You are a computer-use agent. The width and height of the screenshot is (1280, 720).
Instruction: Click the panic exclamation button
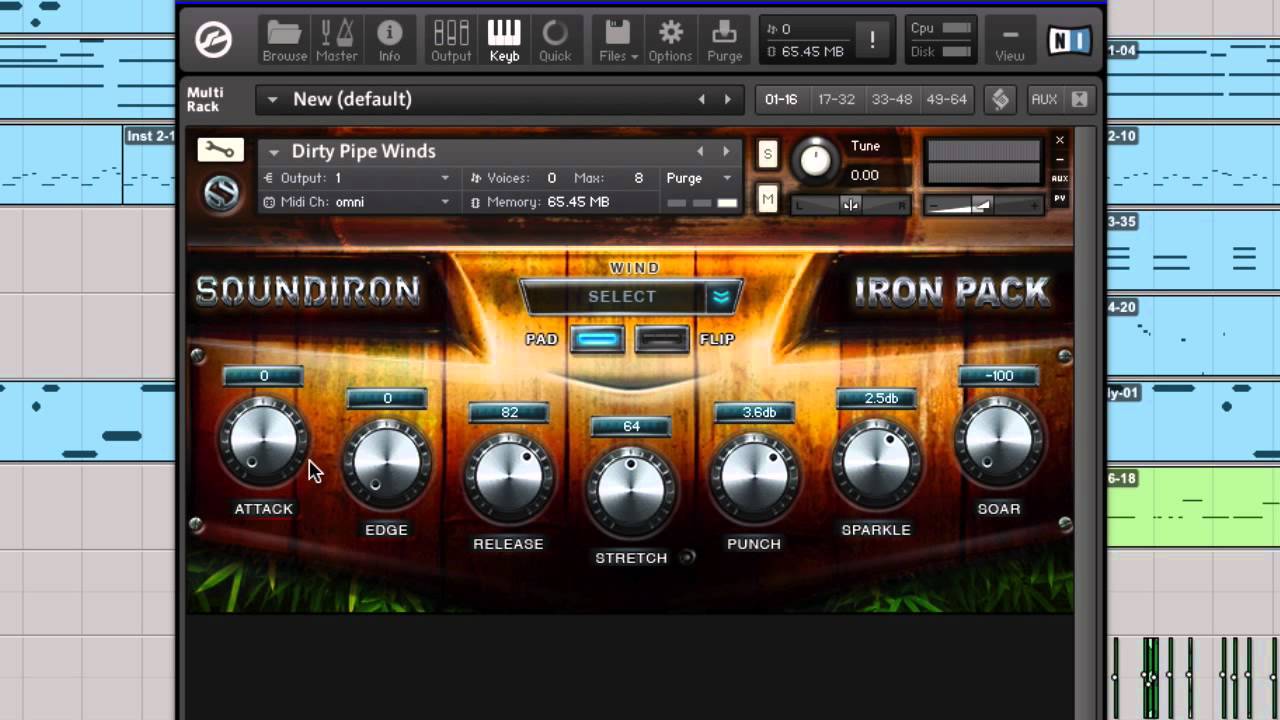(873, 40)
